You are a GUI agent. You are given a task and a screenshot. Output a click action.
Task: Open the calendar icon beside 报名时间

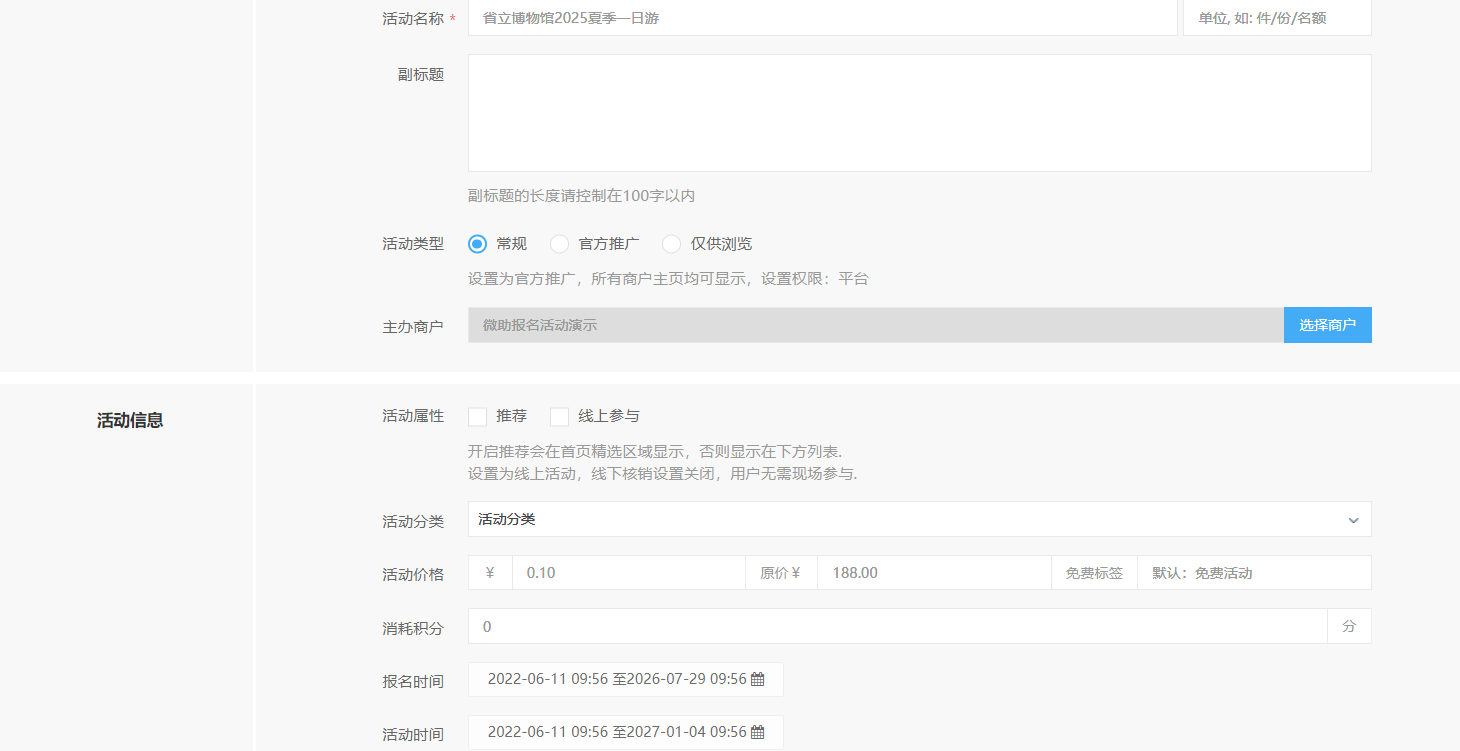(x=757, y=679)
